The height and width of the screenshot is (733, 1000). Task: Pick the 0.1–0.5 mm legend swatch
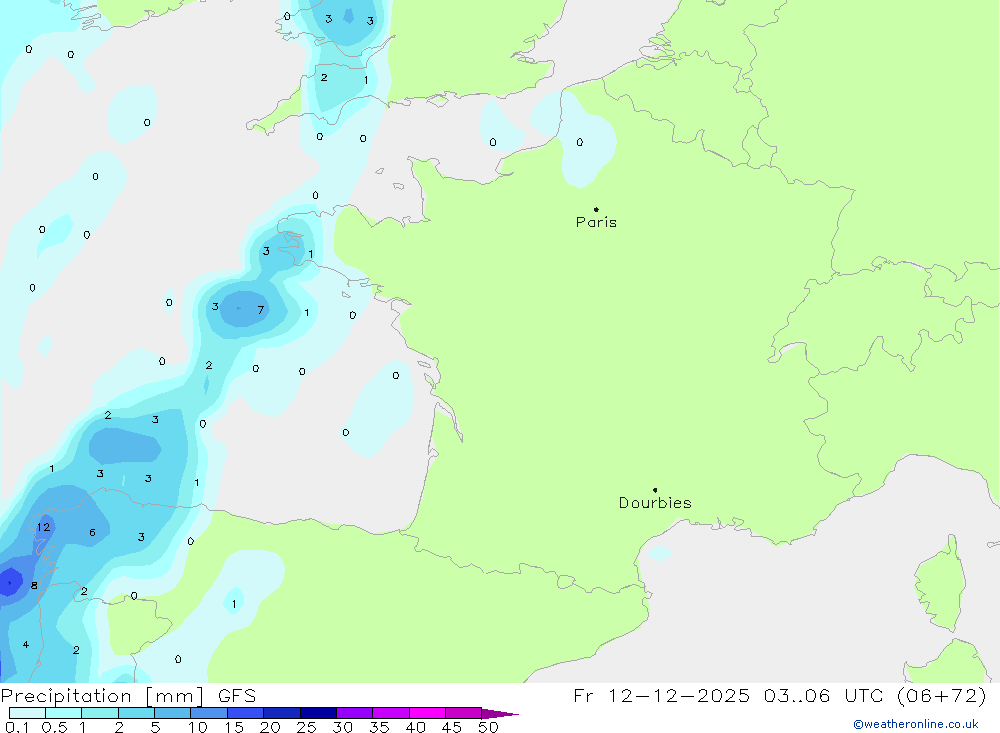pos(27,713)
